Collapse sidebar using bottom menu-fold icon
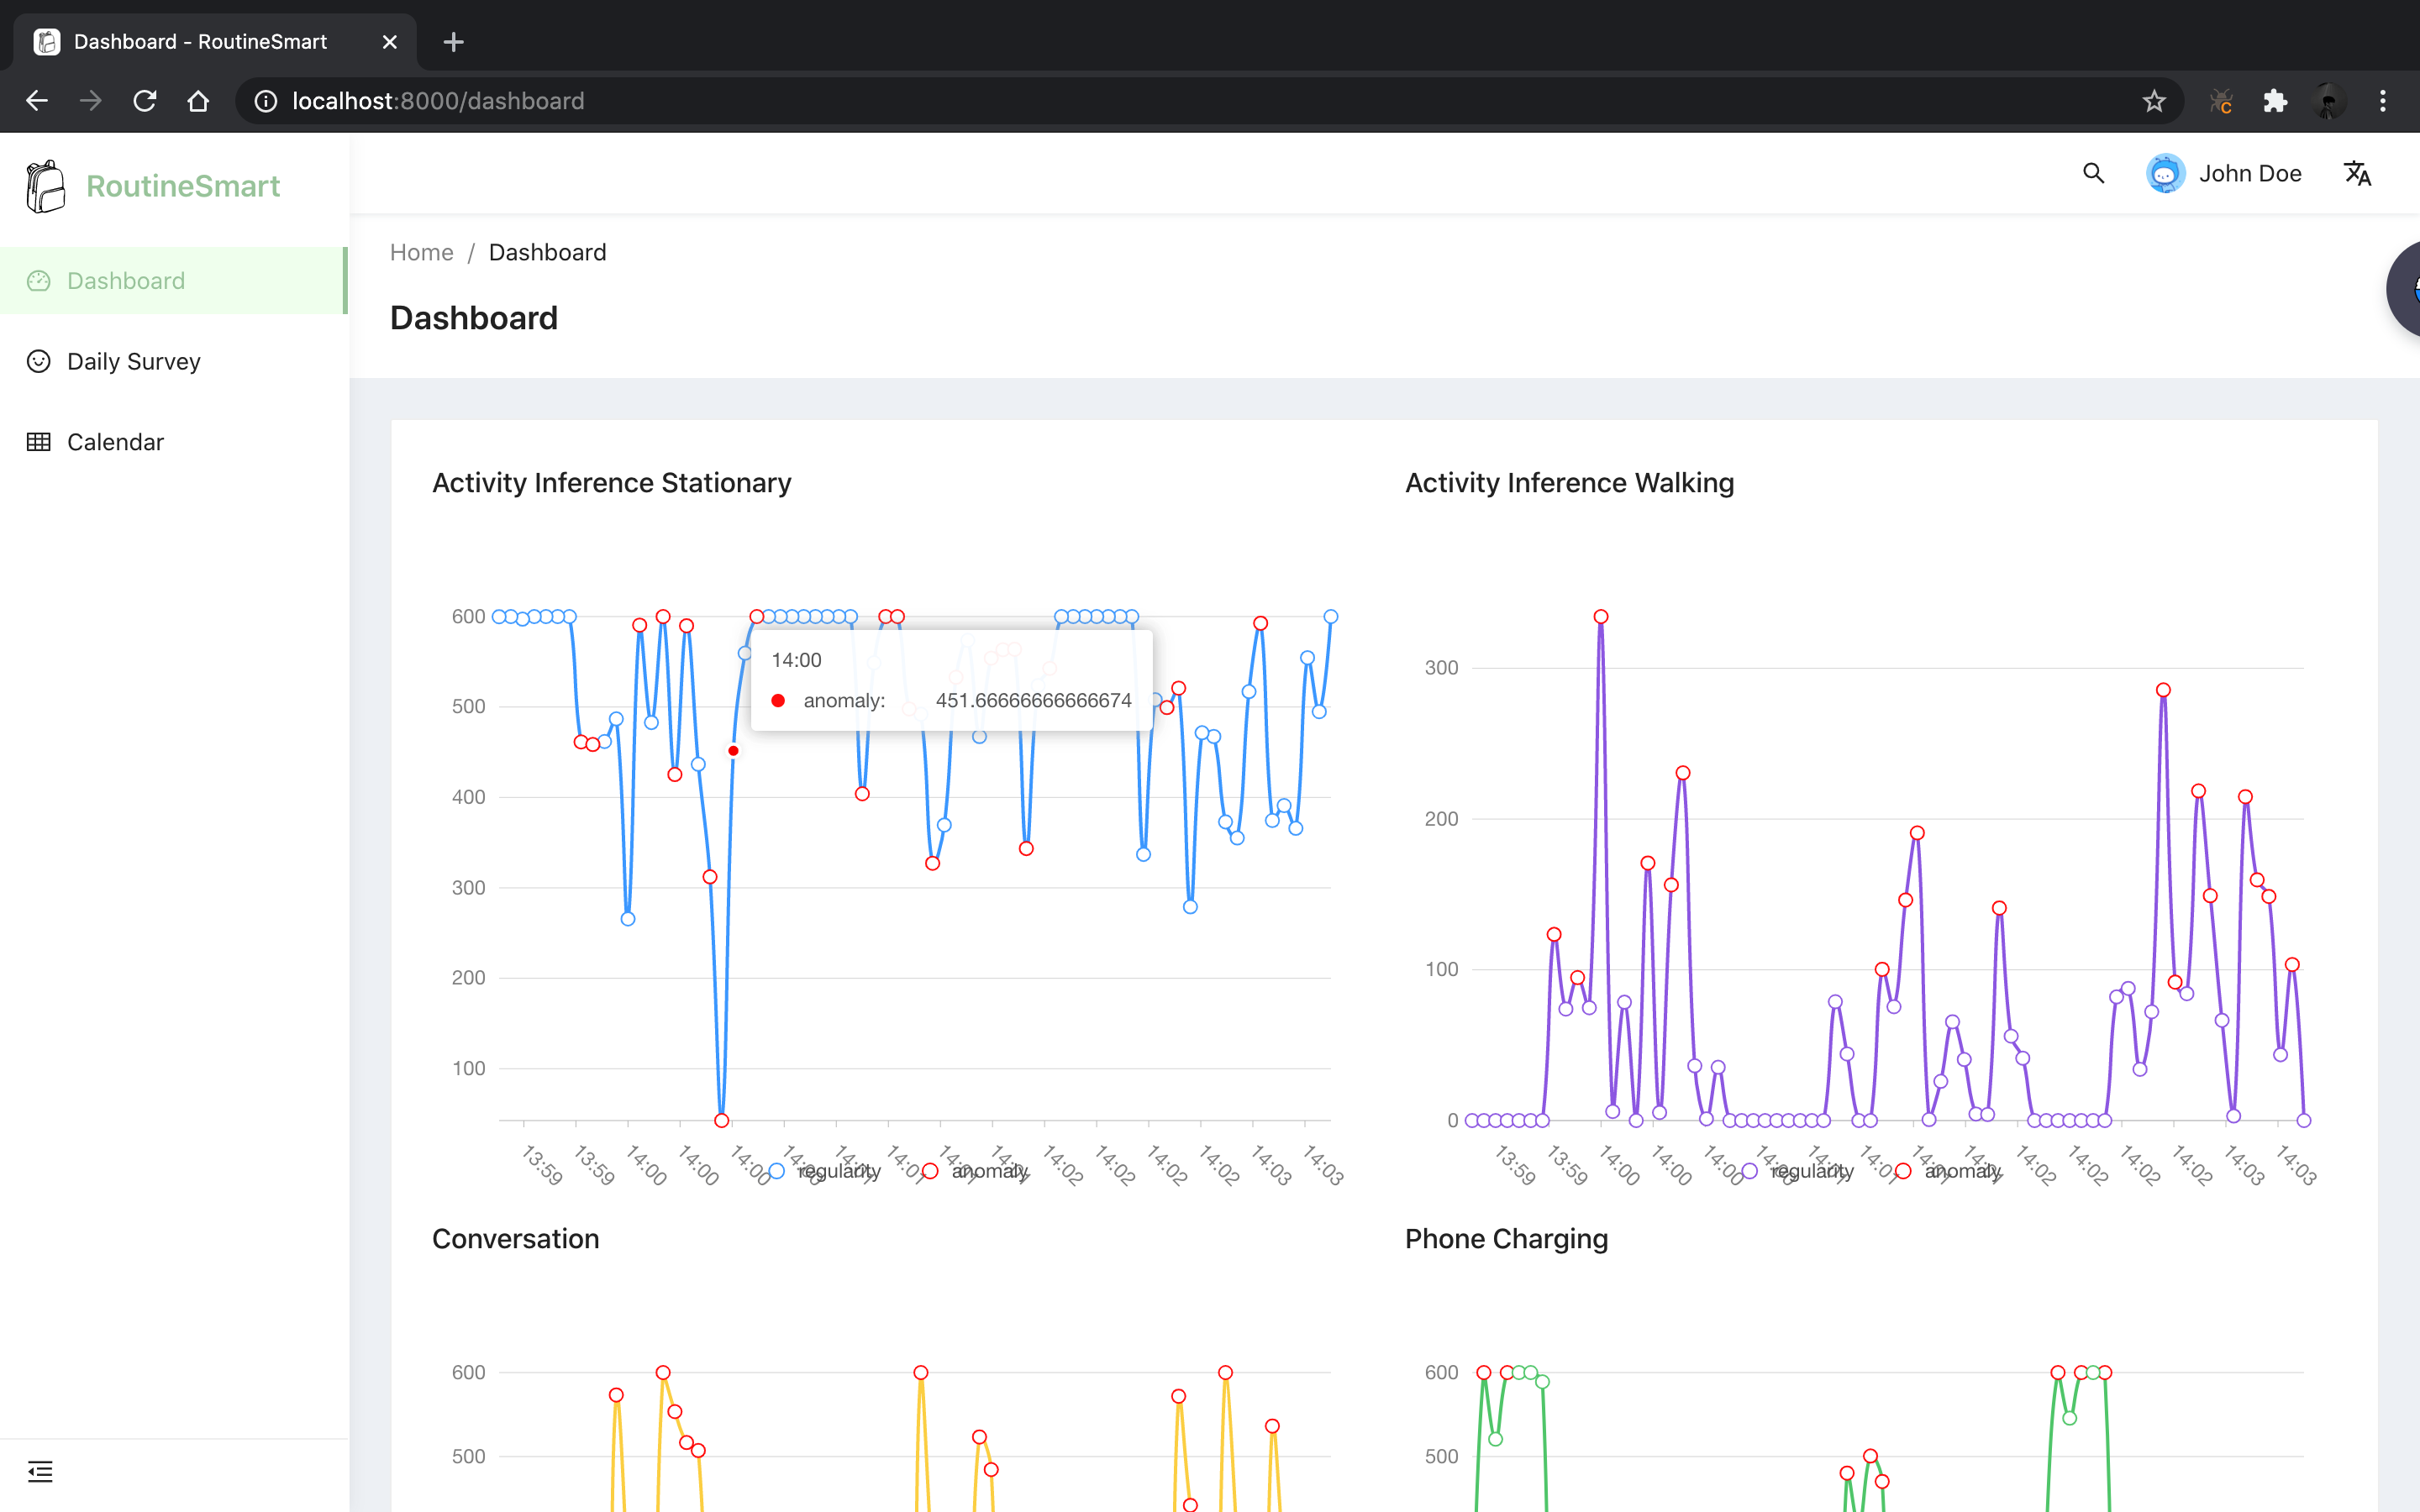The width and height of the screenshot is (2420, 1512). (40, 1471)
